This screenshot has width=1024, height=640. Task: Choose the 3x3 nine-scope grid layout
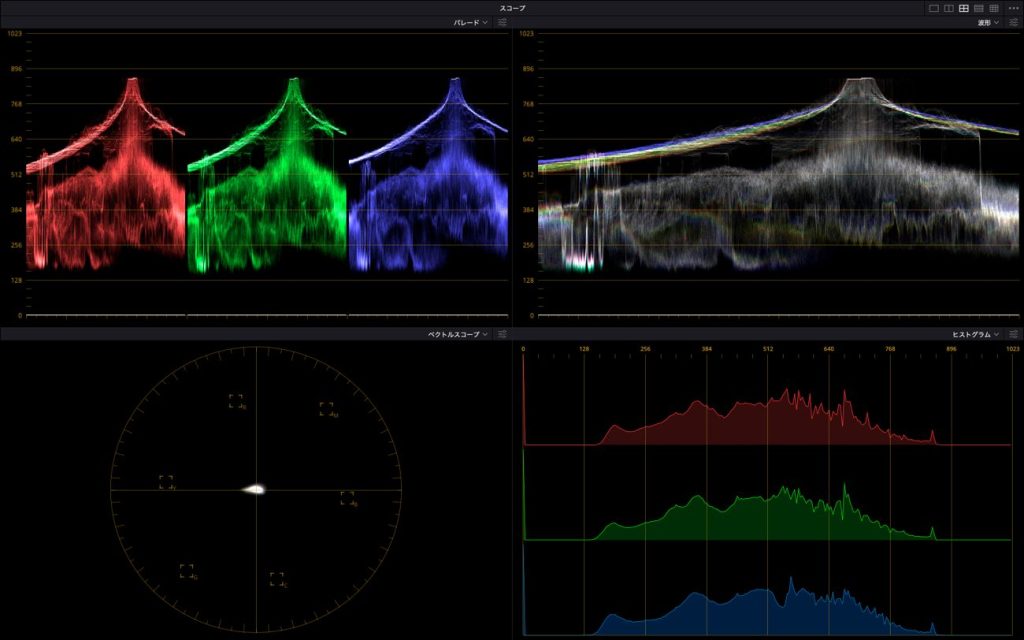coord(994,8)
